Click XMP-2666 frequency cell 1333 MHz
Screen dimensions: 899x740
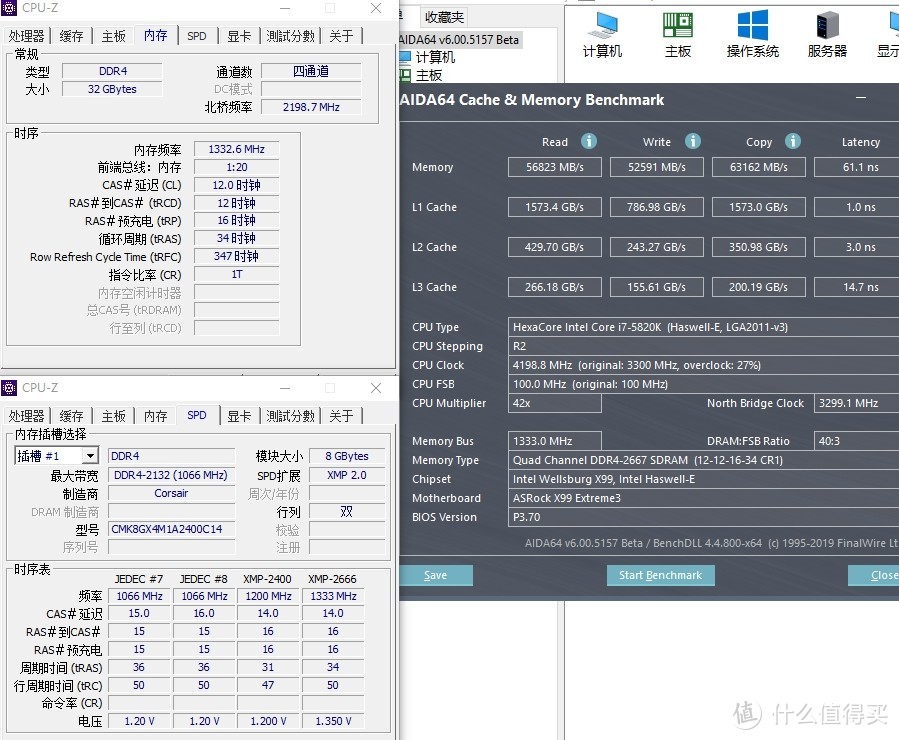[333, 596]
